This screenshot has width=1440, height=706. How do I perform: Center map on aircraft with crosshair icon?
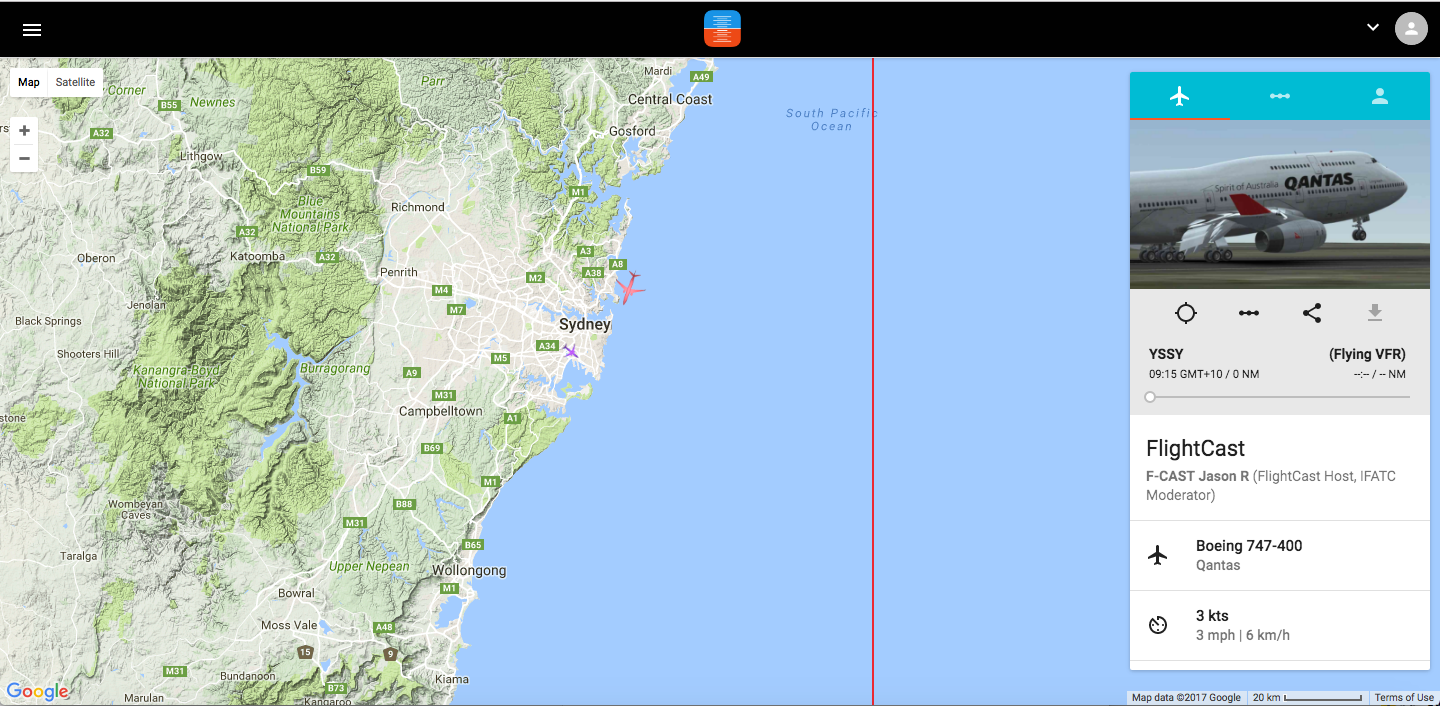pos(1185,313)
